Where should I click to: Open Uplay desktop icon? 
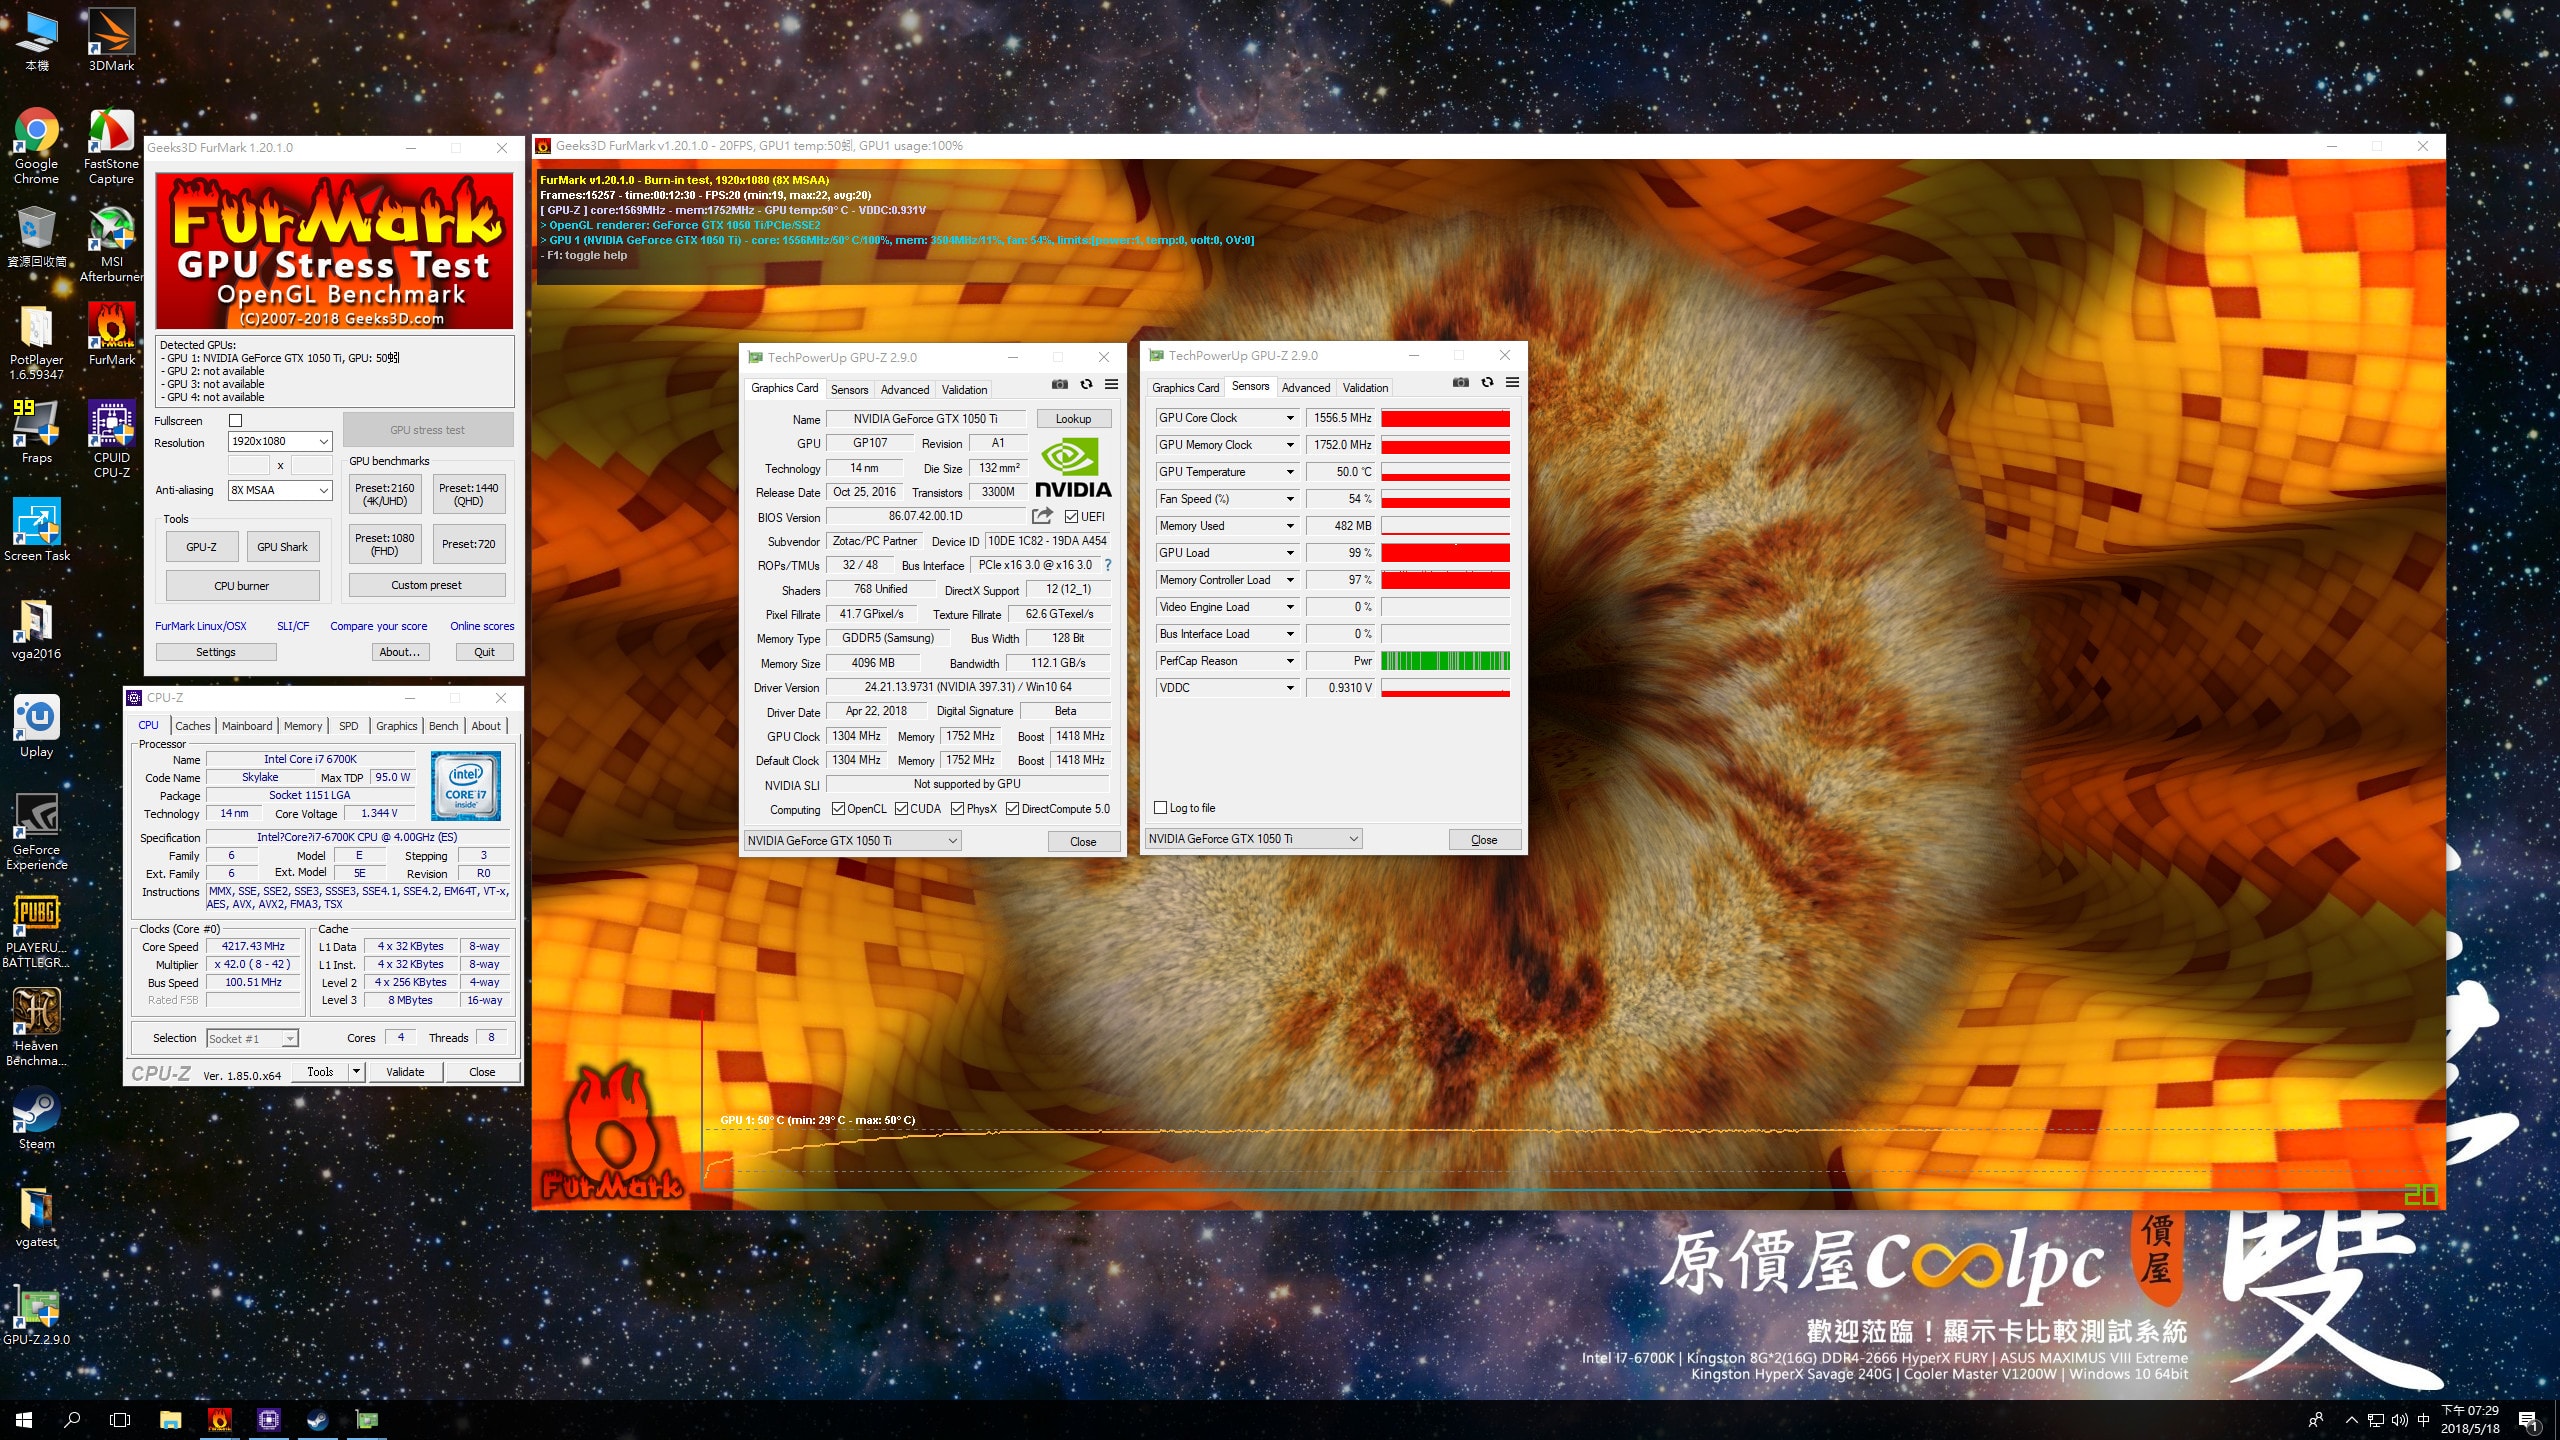pyautogui.click(x=36, y=727)
